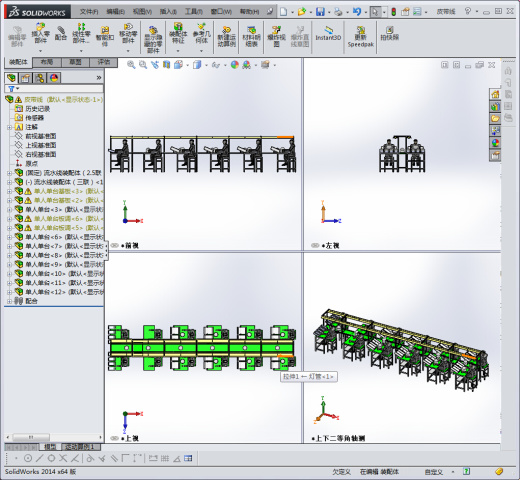Click the Zoom to Fit magnifier icon
The height and width of the screenshot is (480, 520).
pos(131,65)
